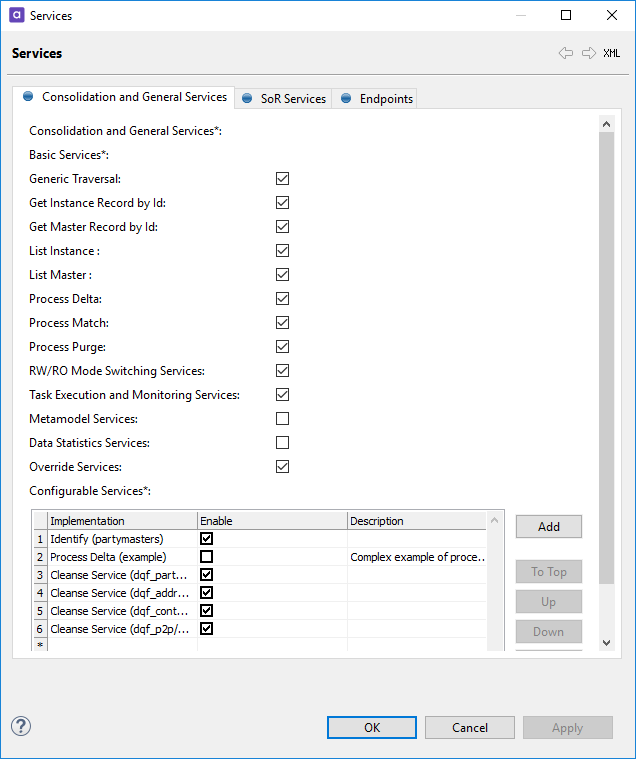Click the help question mark icon
Image resolution: width=636 pixels, height=759 pixels.
[x=21, y=726]
